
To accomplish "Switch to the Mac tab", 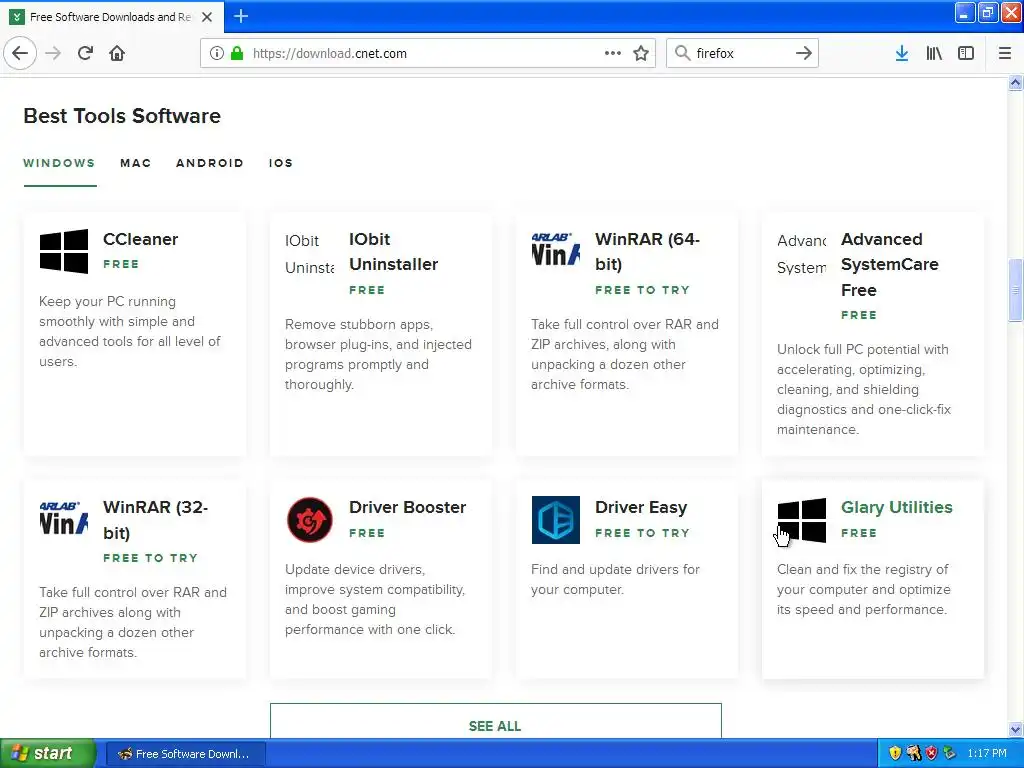I will pyautogui.click(x=136, y=163).
